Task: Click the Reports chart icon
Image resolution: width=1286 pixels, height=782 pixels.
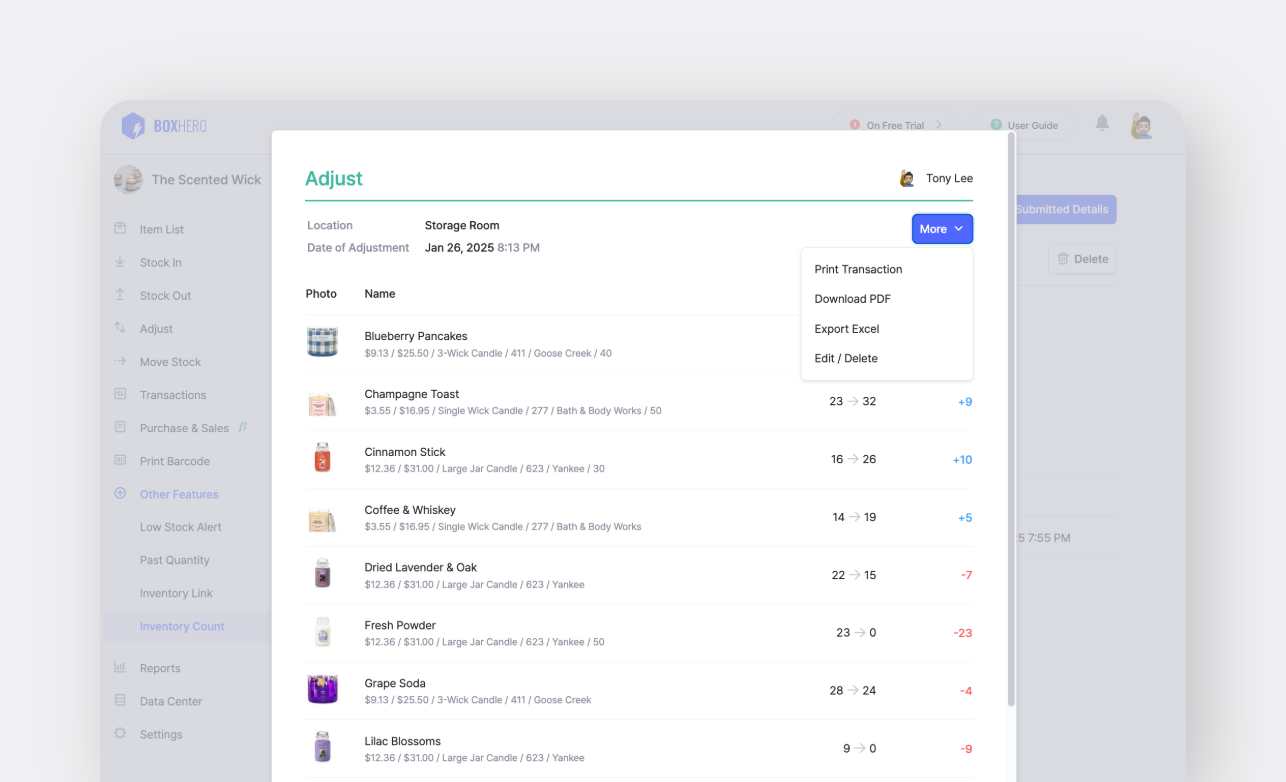Action: [120, 668]
